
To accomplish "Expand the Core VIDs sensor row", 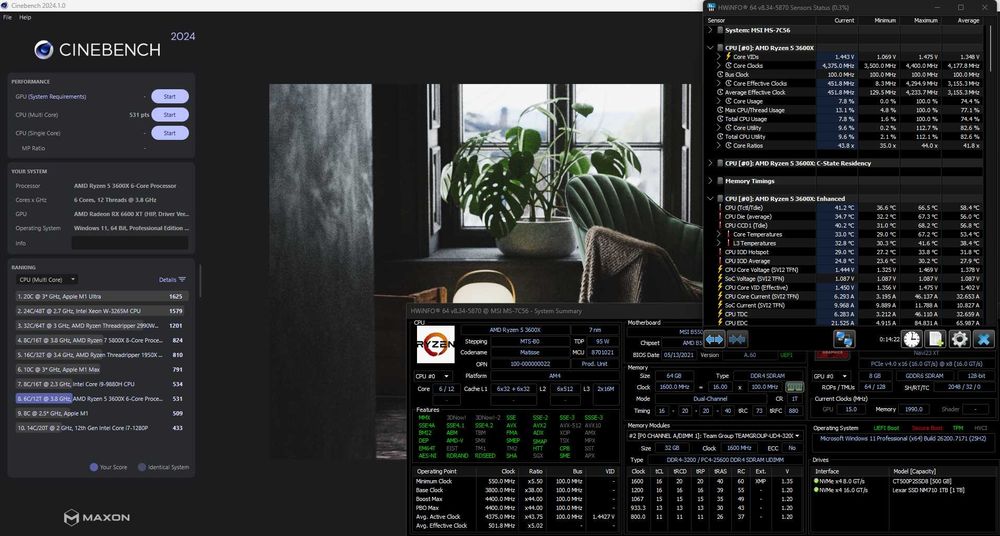I will tap(719, 57).
